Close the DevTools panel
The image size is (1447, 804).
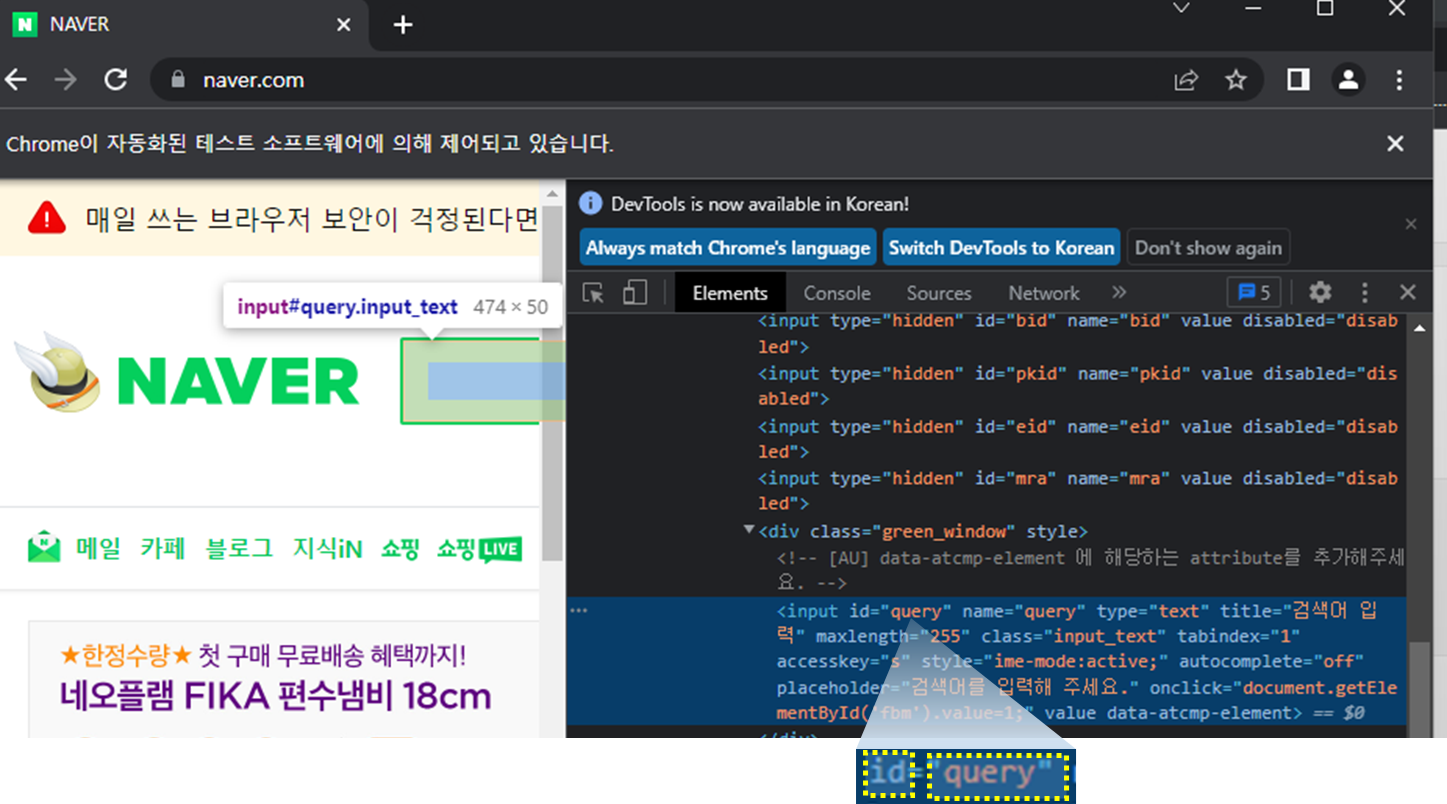click(x=1408, y=292)
